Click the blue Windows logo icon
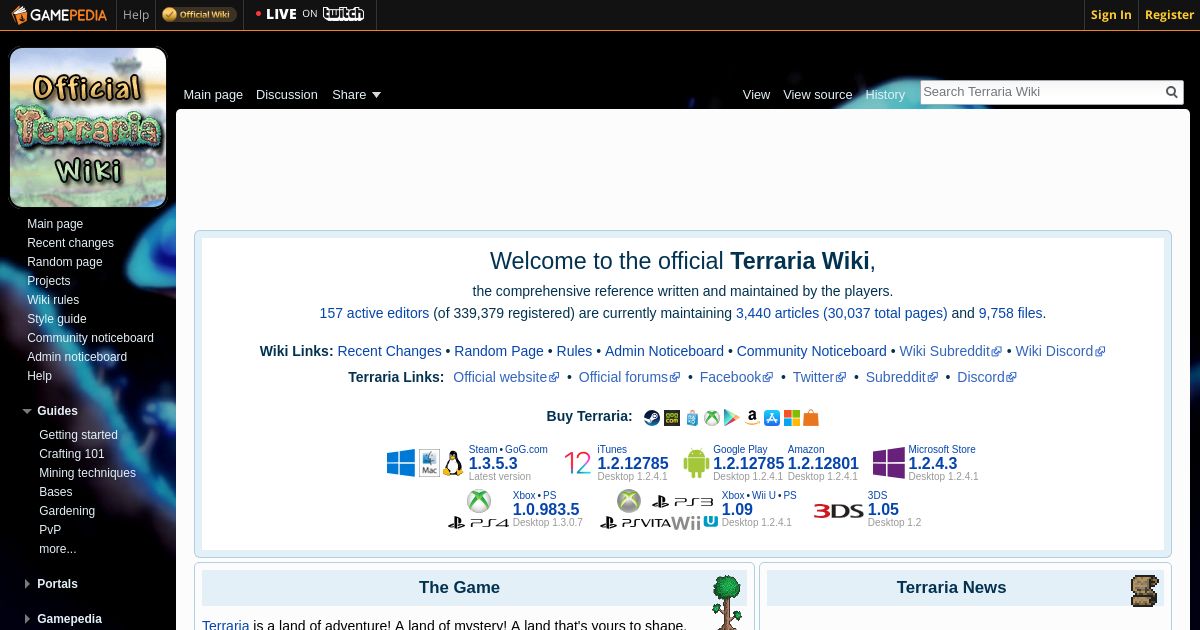 (x=401, y=463)
